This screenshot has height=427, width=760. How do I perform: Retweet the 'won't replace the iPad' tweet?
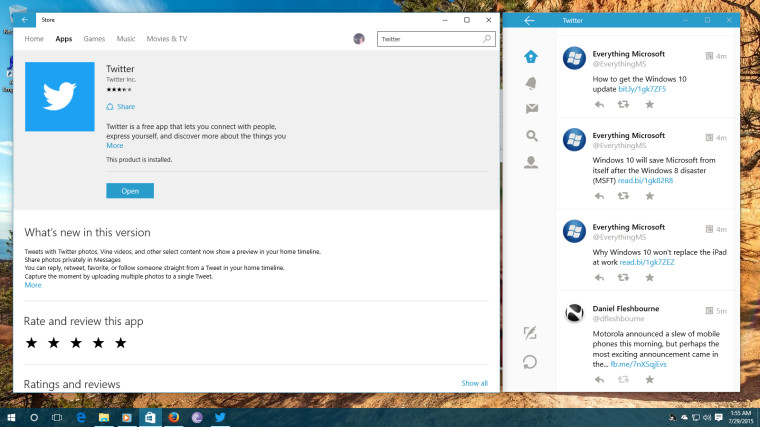pyautogui.click(x=623, y=278)
